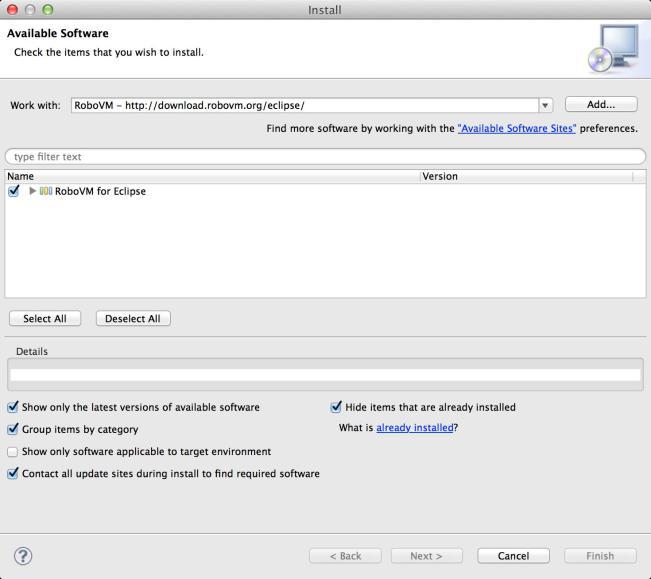
Task: Select the RoboVM for Eclipse row text
Action: pos(100,191)
